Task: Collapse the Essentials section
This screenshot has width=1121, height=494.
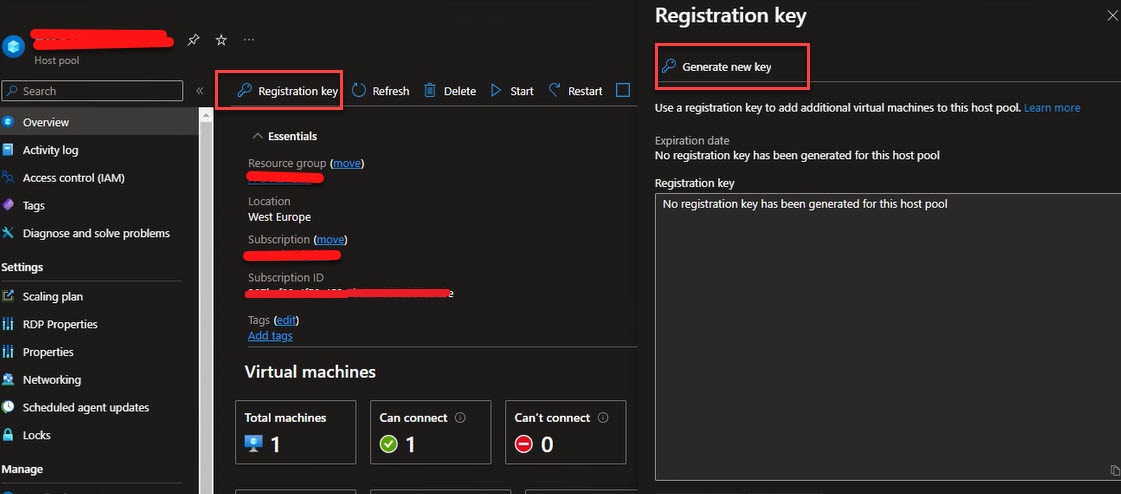Action: pyautogui.click(x=257, y=136)
